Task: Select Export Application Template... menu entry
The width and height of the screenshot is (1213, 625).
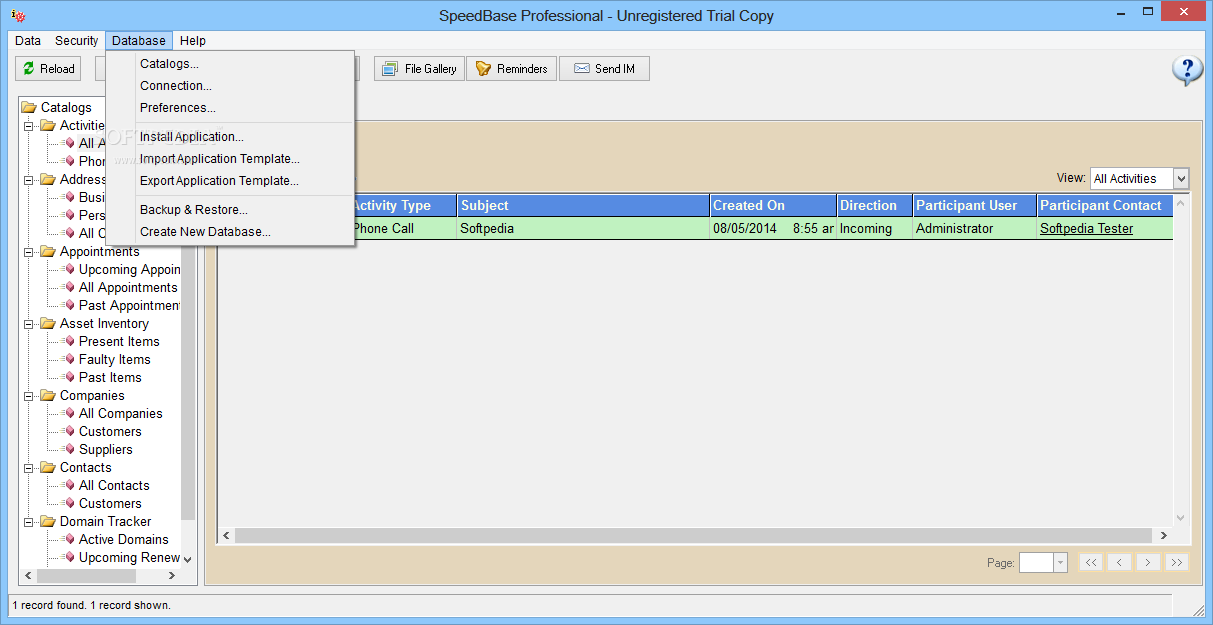Action: click(230, 181)
